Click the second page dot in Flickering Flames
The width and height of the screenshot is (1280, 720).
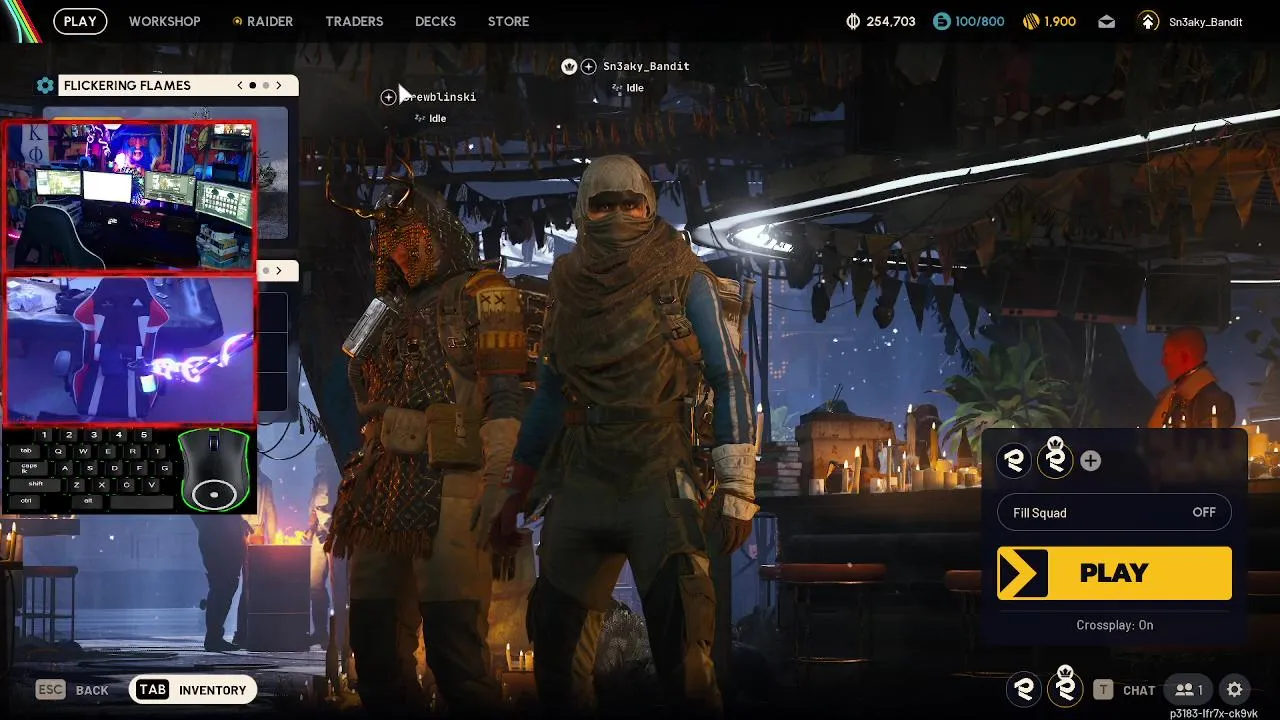[266, 86]
